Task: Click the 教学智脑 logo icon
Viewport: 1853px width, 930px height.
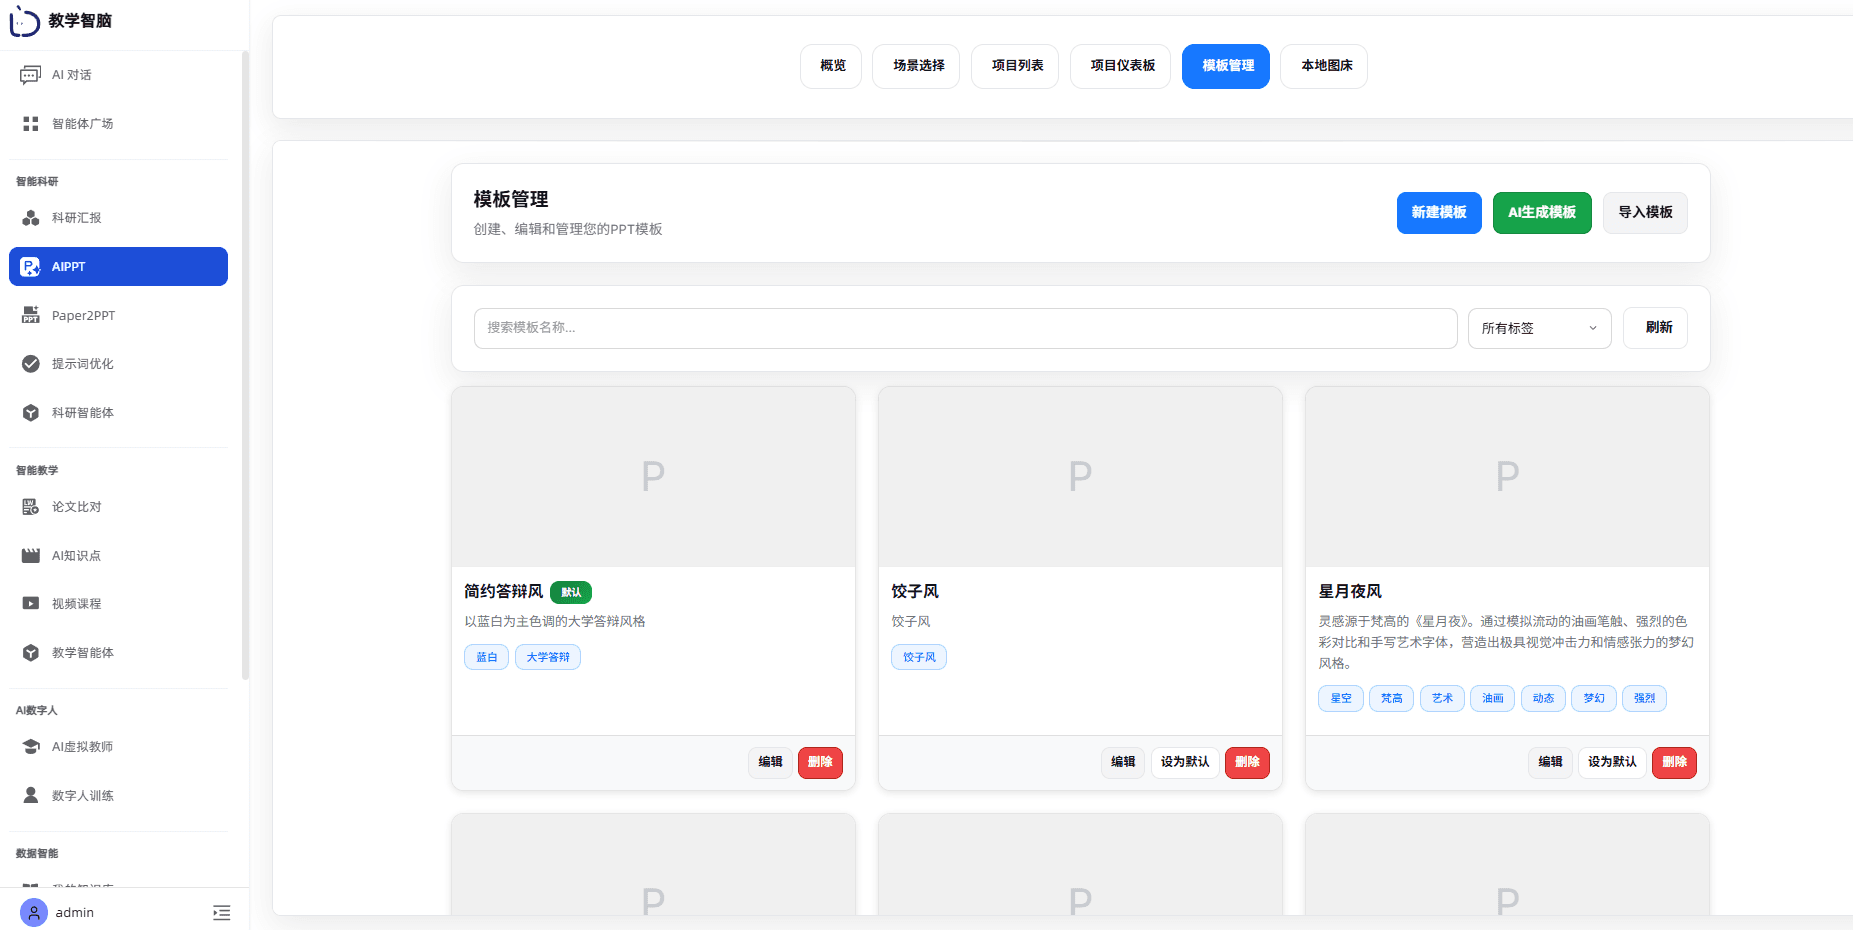Action: pyautogui.click(x=24, y=21)
